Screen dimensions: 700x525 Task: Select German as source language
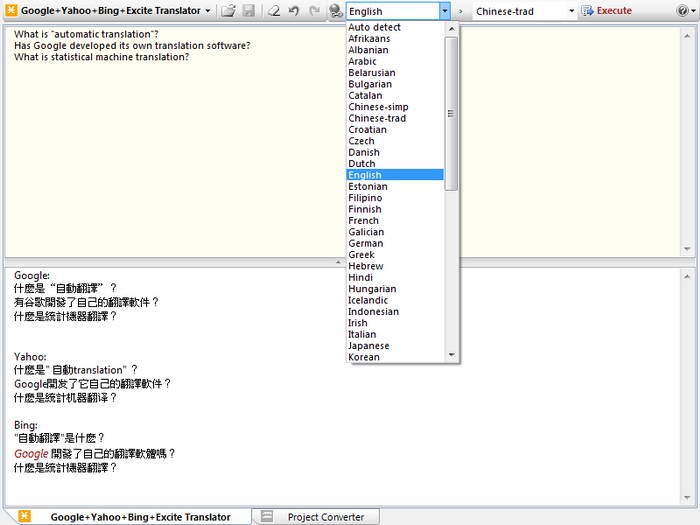395,243
